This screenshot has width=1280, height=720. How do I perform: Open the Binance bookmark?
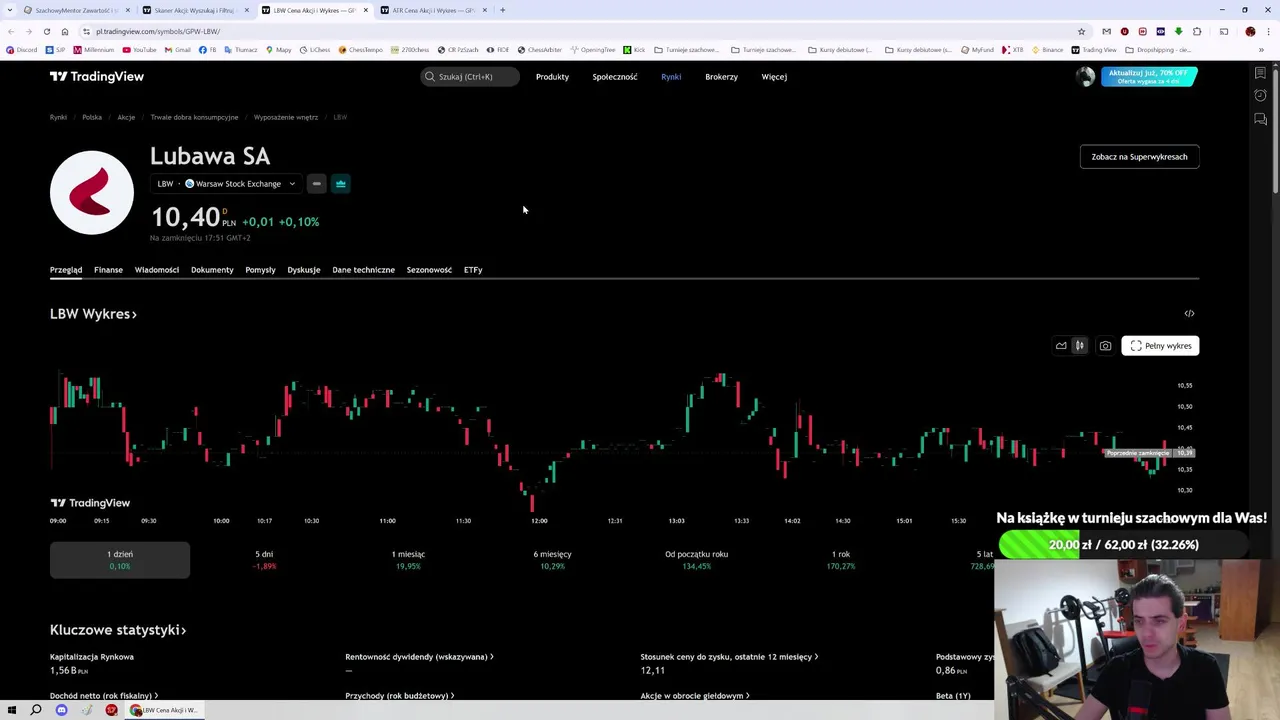pos(1047,49)
